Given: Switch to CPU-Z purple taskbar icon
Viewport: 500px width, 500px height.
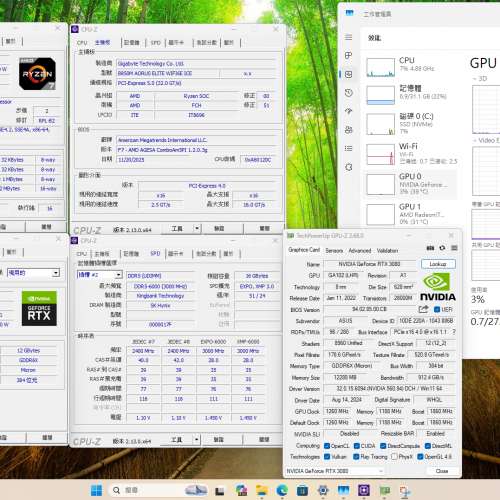Looking at the screenshot, I should (364, 491).
